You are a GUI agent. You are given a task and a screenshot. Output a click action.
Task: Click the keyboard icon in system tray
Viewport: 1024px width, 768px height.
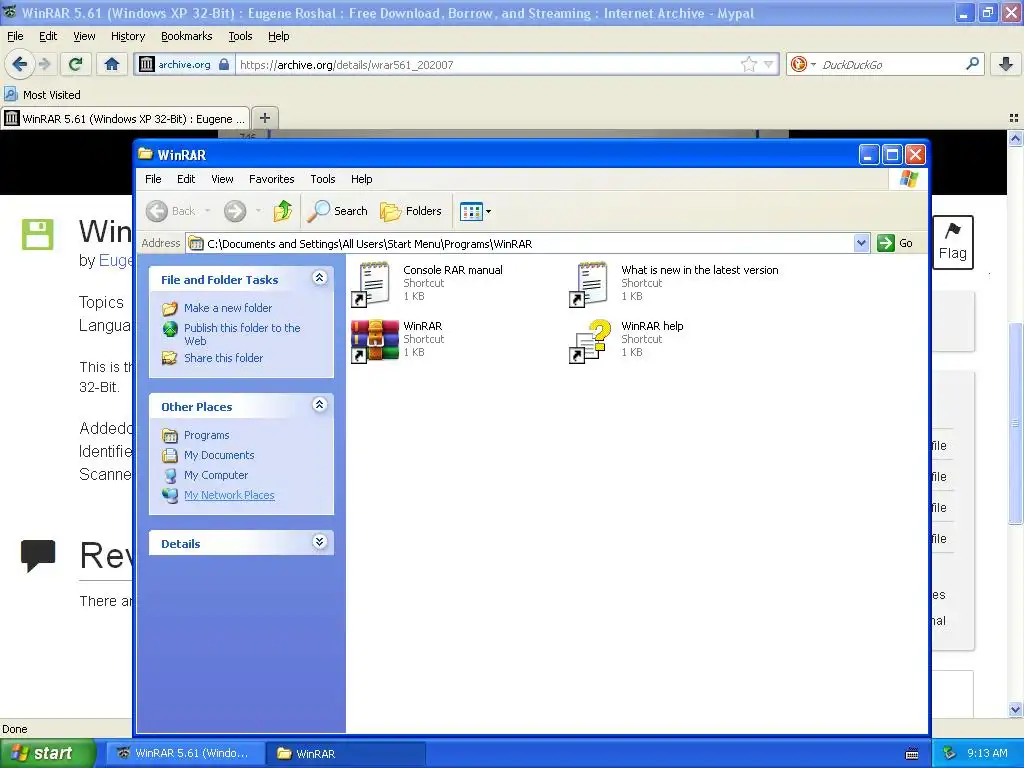pos(912,754)
